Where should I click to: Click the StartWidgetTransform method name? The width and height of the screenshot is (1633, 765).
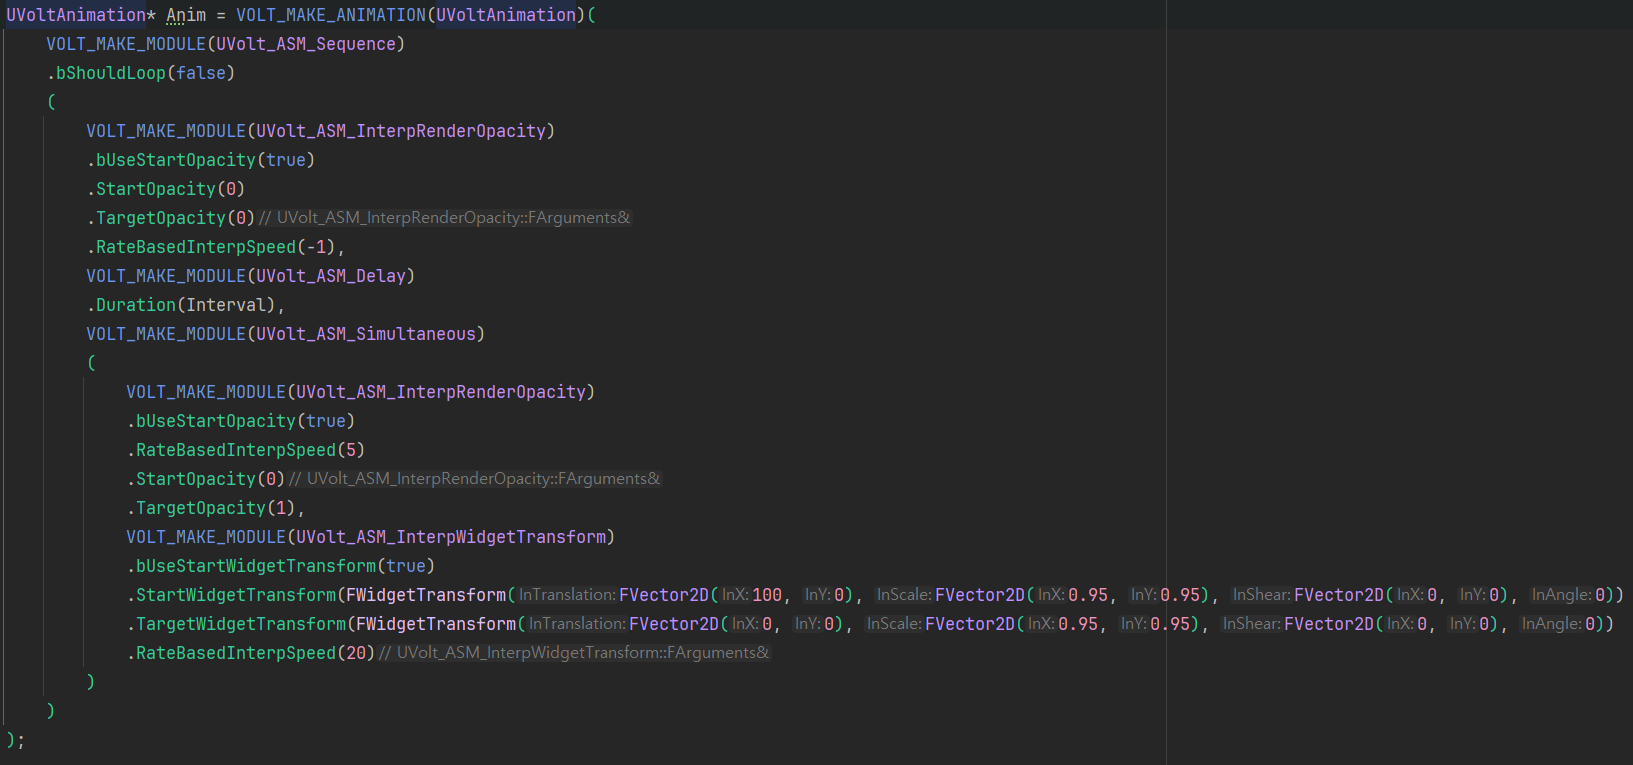(x=236, y=595)
